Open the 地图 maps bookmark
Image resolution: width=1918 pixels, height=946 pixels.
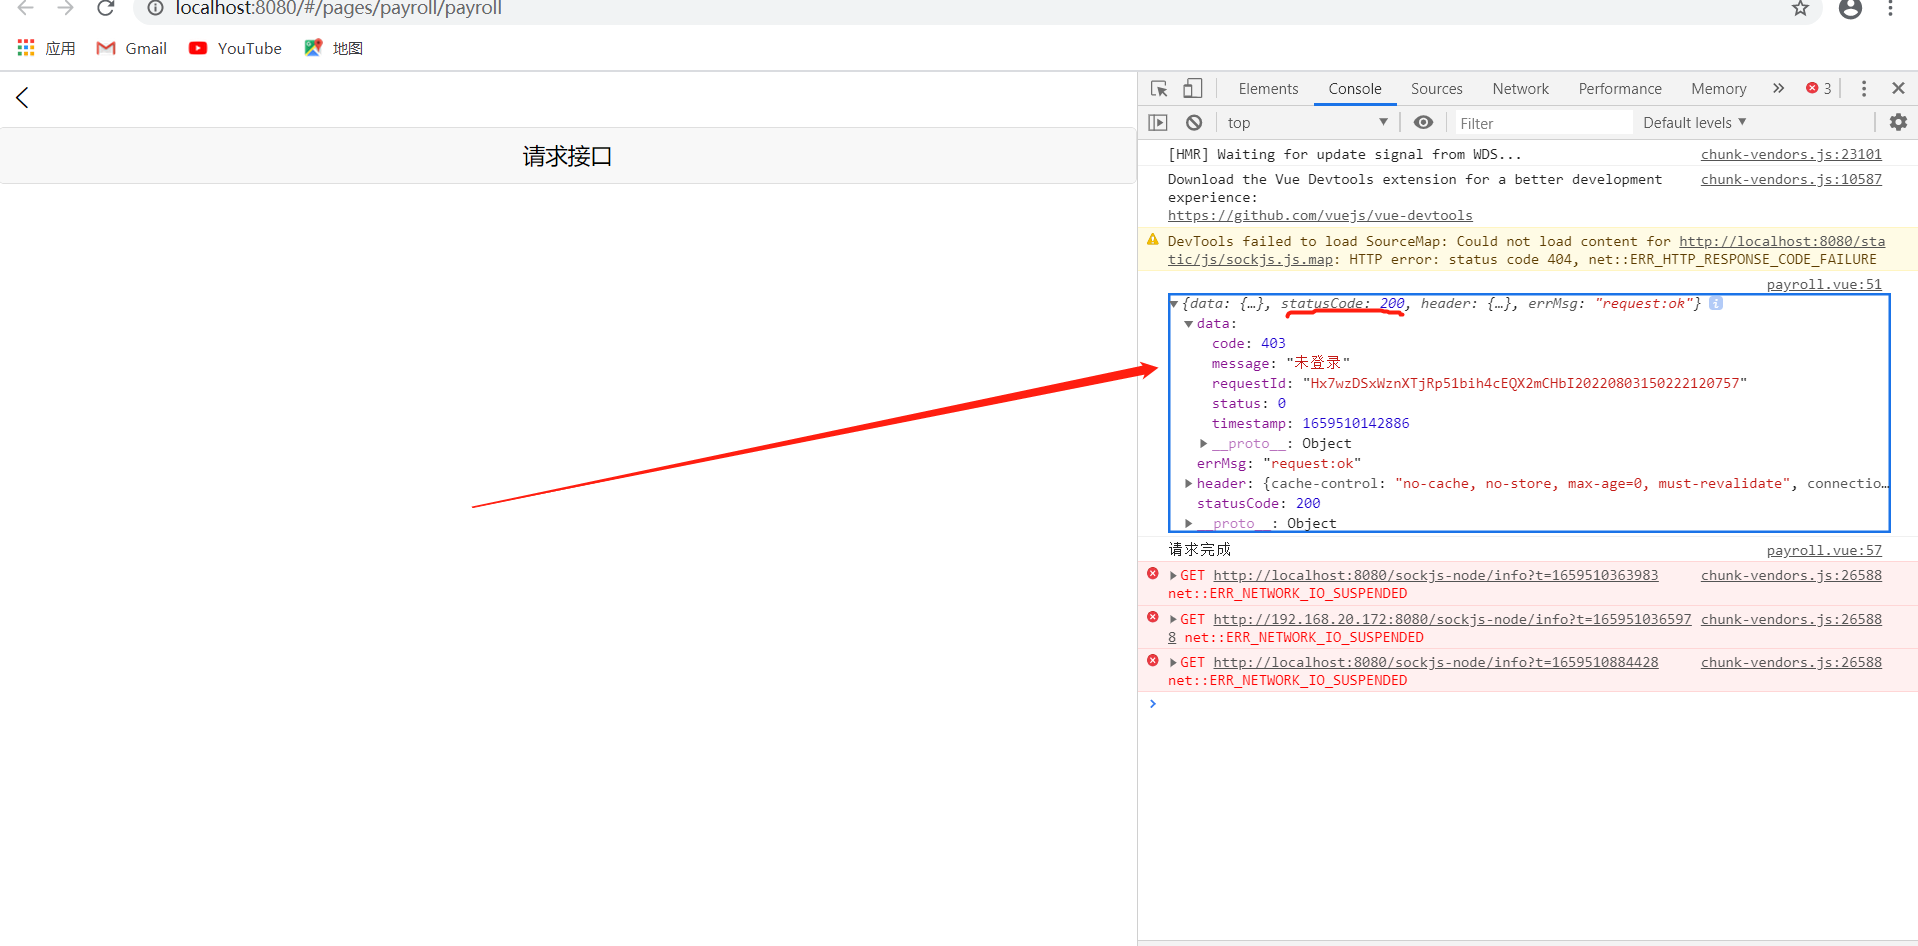click(x=333, y=48)
